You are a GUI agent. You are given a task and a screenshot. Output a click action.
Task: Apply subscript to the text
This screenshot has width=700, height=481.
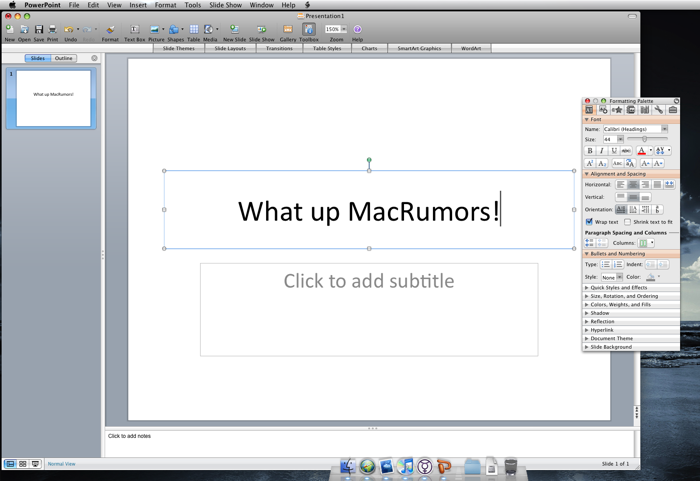click(602, 163)
